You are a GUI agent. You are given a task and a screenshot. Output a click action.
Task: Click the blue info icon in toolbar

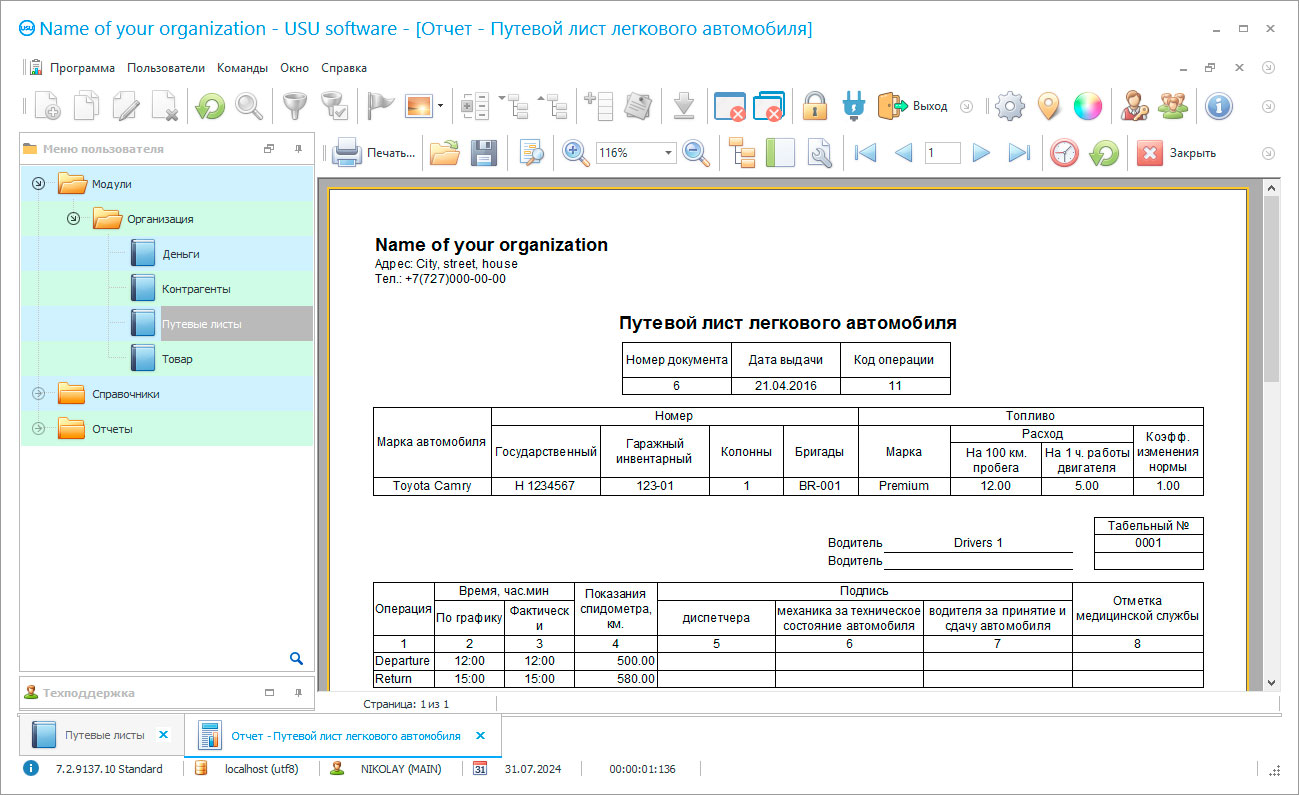click(1217, 105)
